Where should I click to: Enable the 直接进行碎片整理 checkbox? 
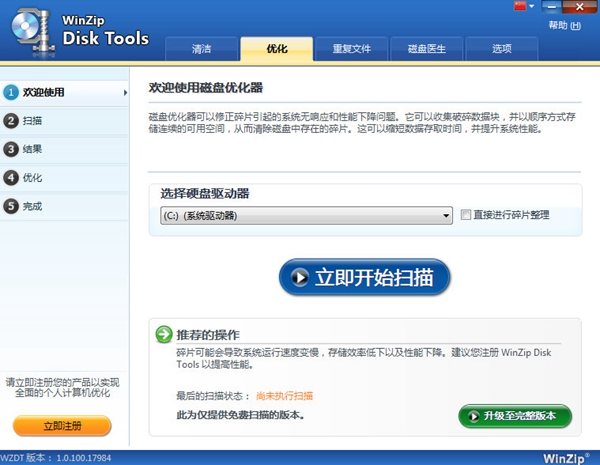click(466, 215)
